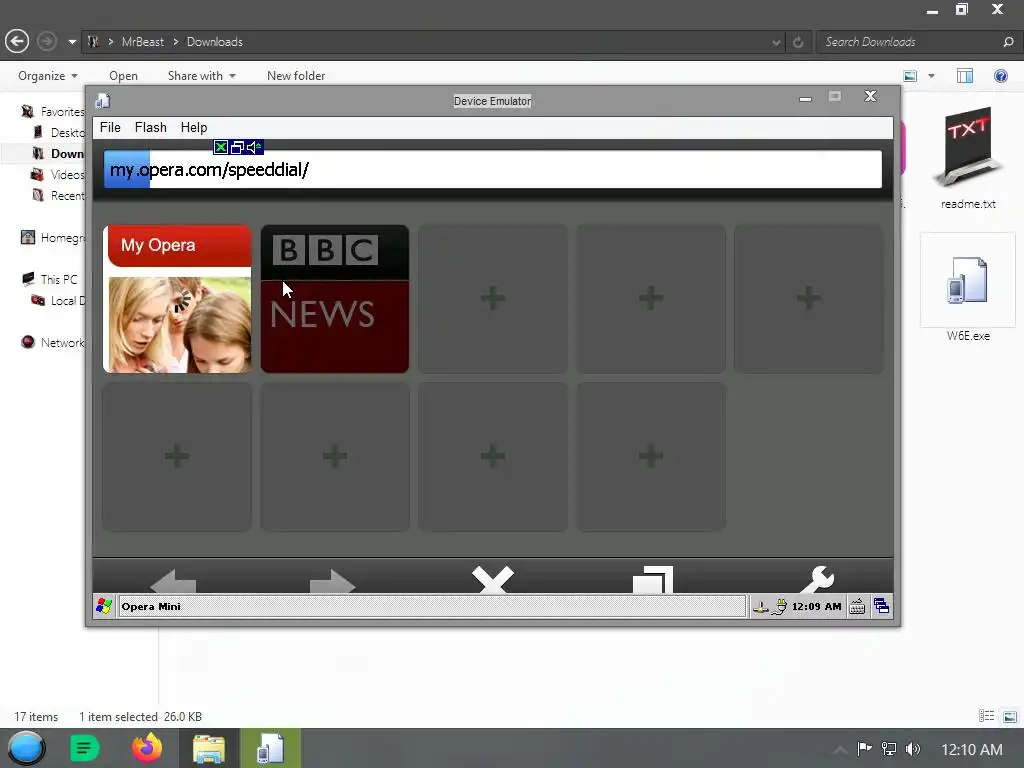The width and height of the screenshot is (1024, 768).
Task: Click the Opera Mini back arrow
Action: pos(173,581)
